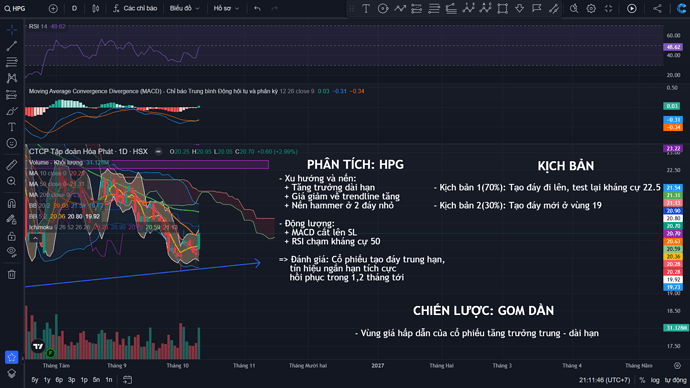Toggle magnet mode
Viewport: 690px width, 388px height.
[x=12, y=204]
